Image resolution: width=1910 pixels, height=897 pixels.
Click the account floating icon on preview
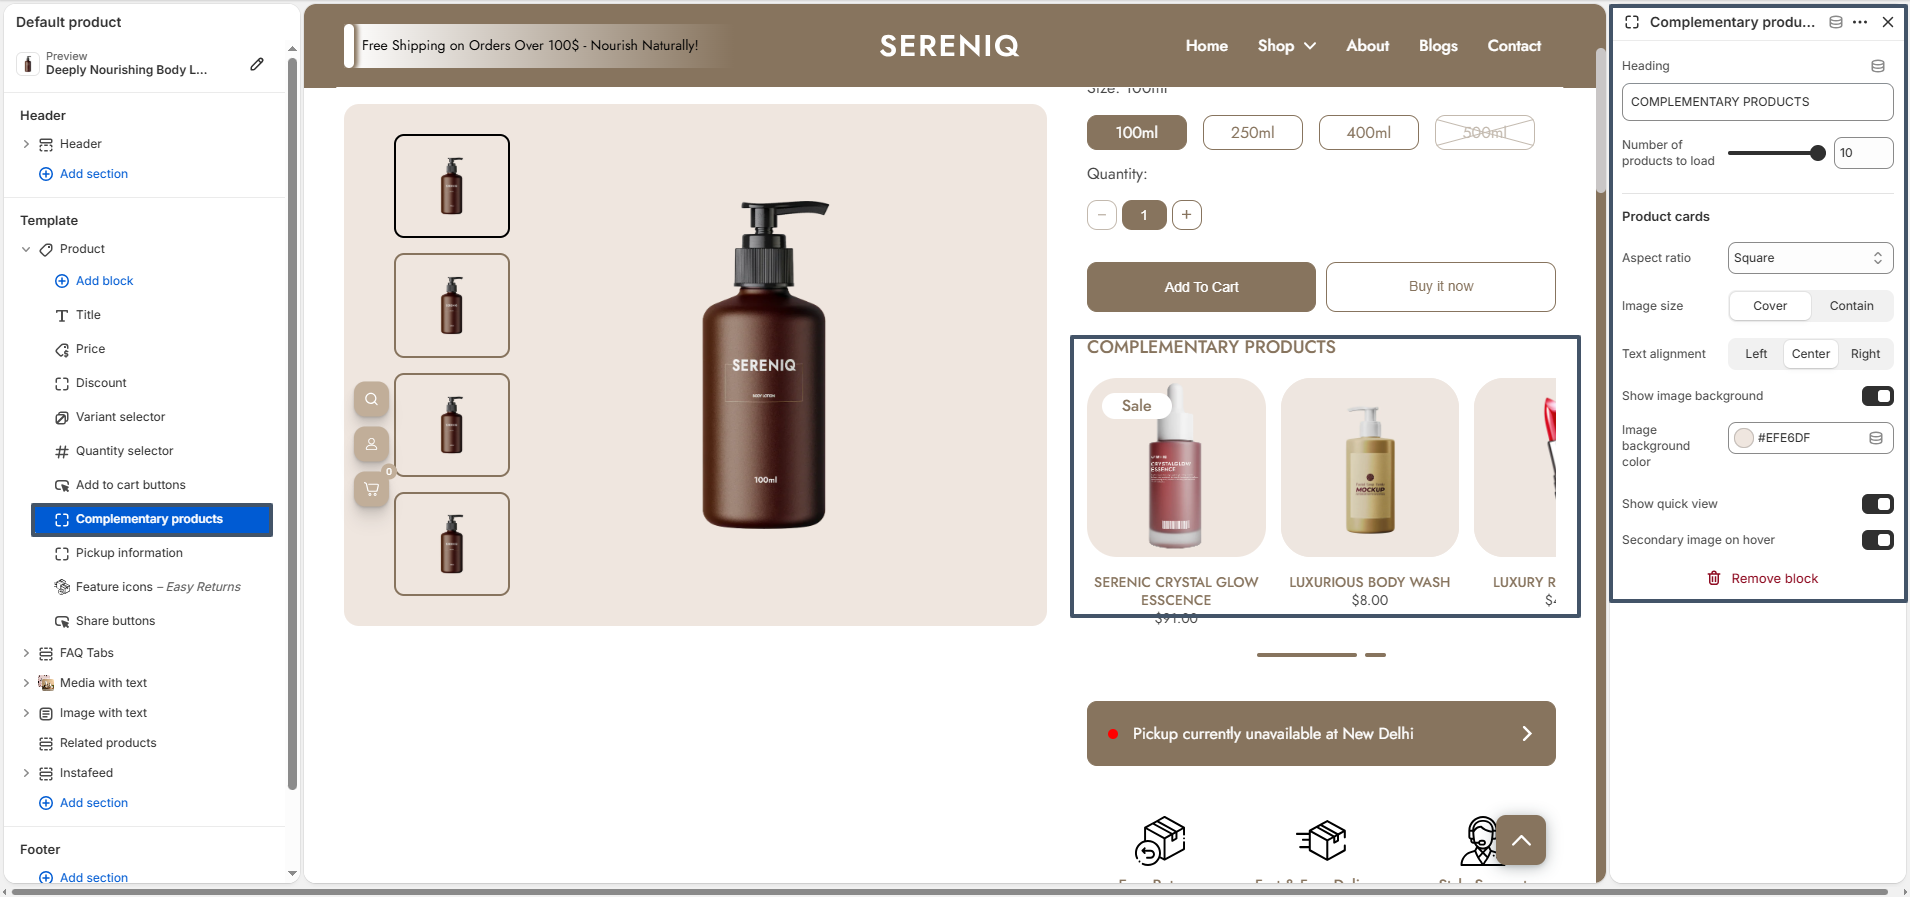[x=371, y=444]
